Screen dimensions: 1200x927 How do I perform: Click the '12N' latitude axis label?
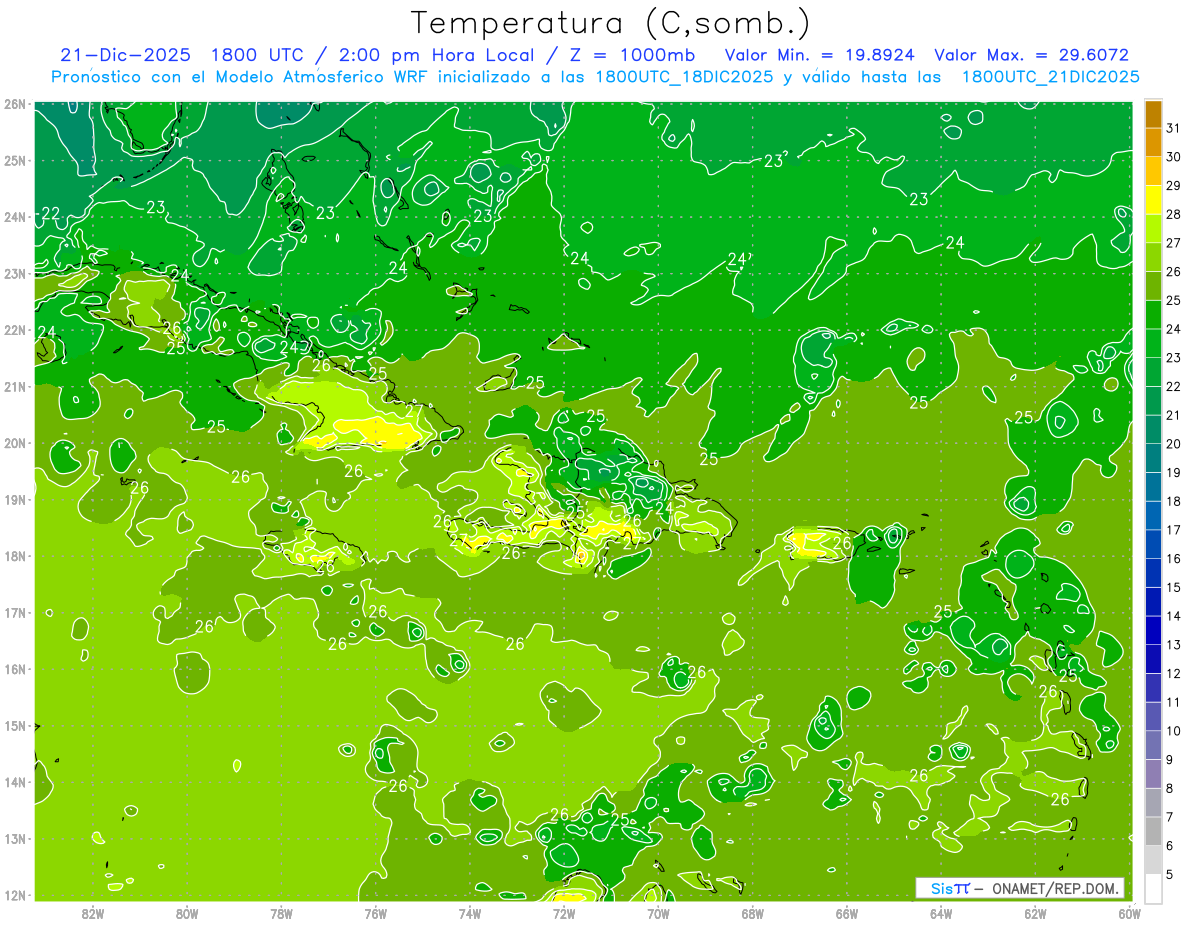[x=15, y=894]
